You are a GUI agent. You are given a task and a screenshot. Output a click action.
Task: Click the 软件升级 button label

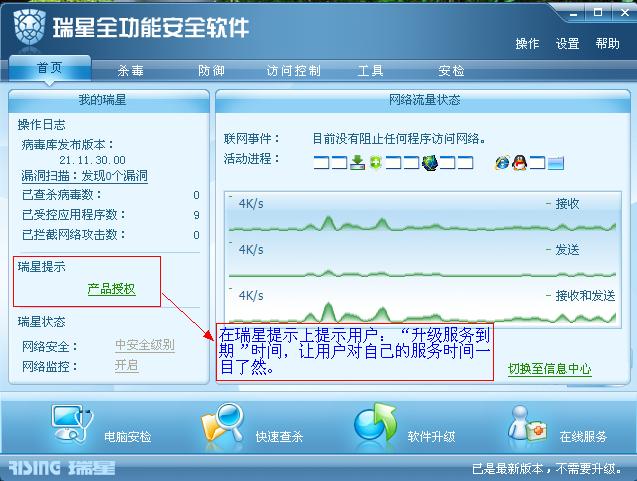point(431,437)
